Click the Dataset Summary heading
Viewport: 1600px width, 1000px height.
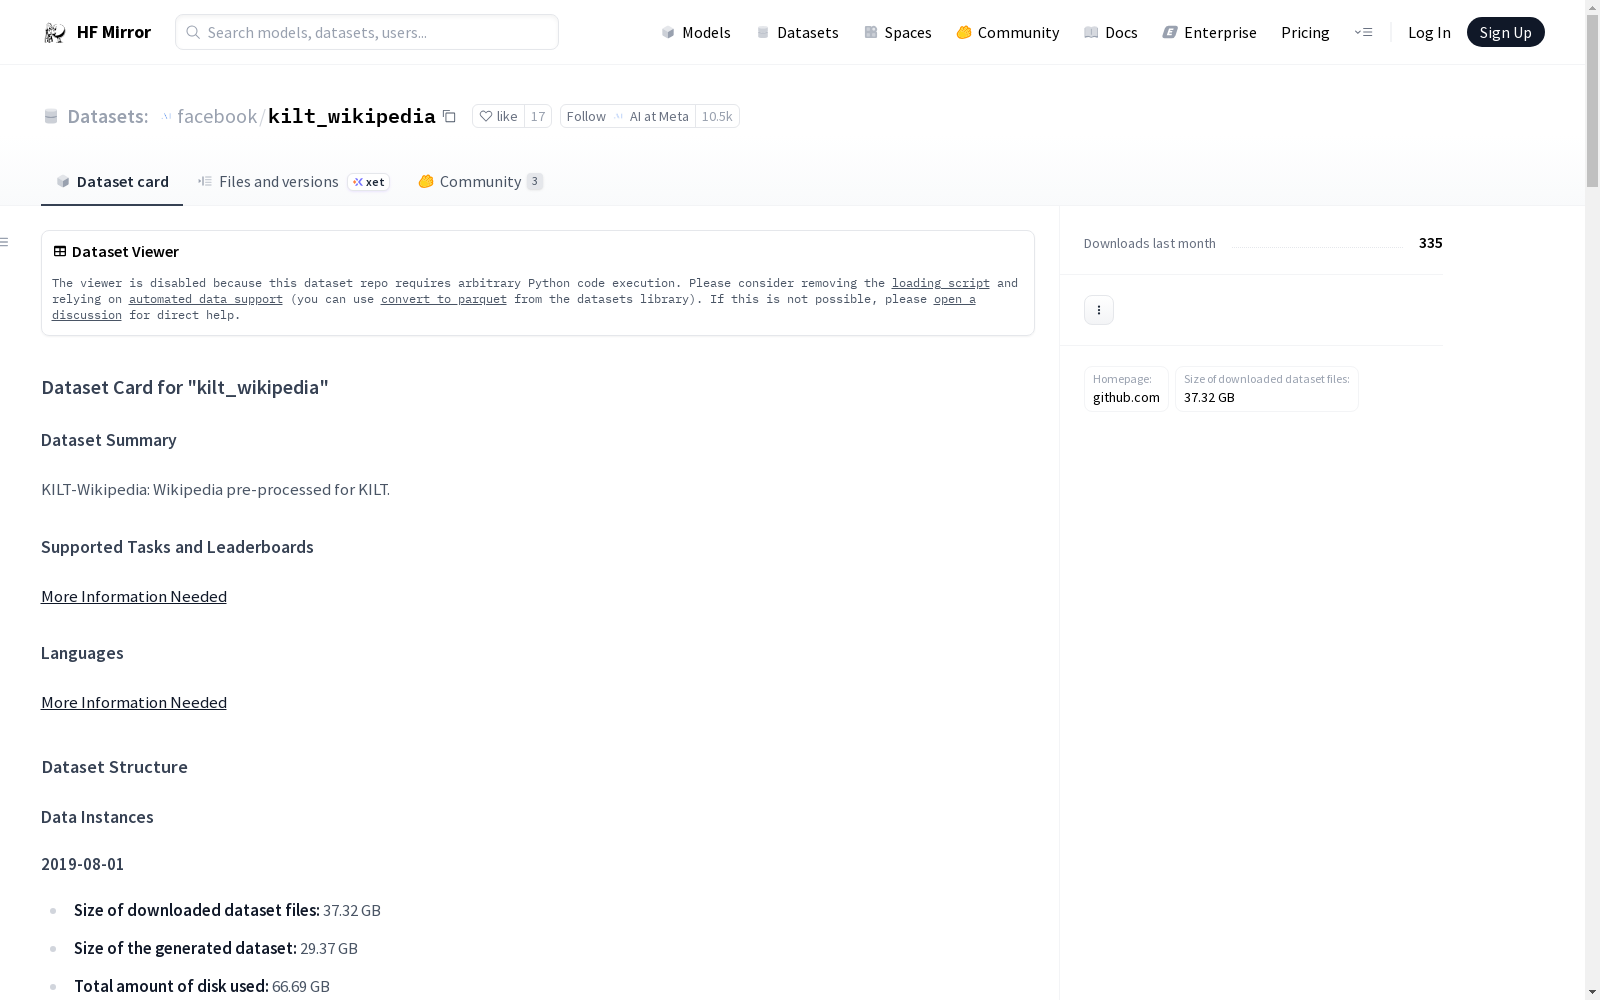click(x=109, y=440)
